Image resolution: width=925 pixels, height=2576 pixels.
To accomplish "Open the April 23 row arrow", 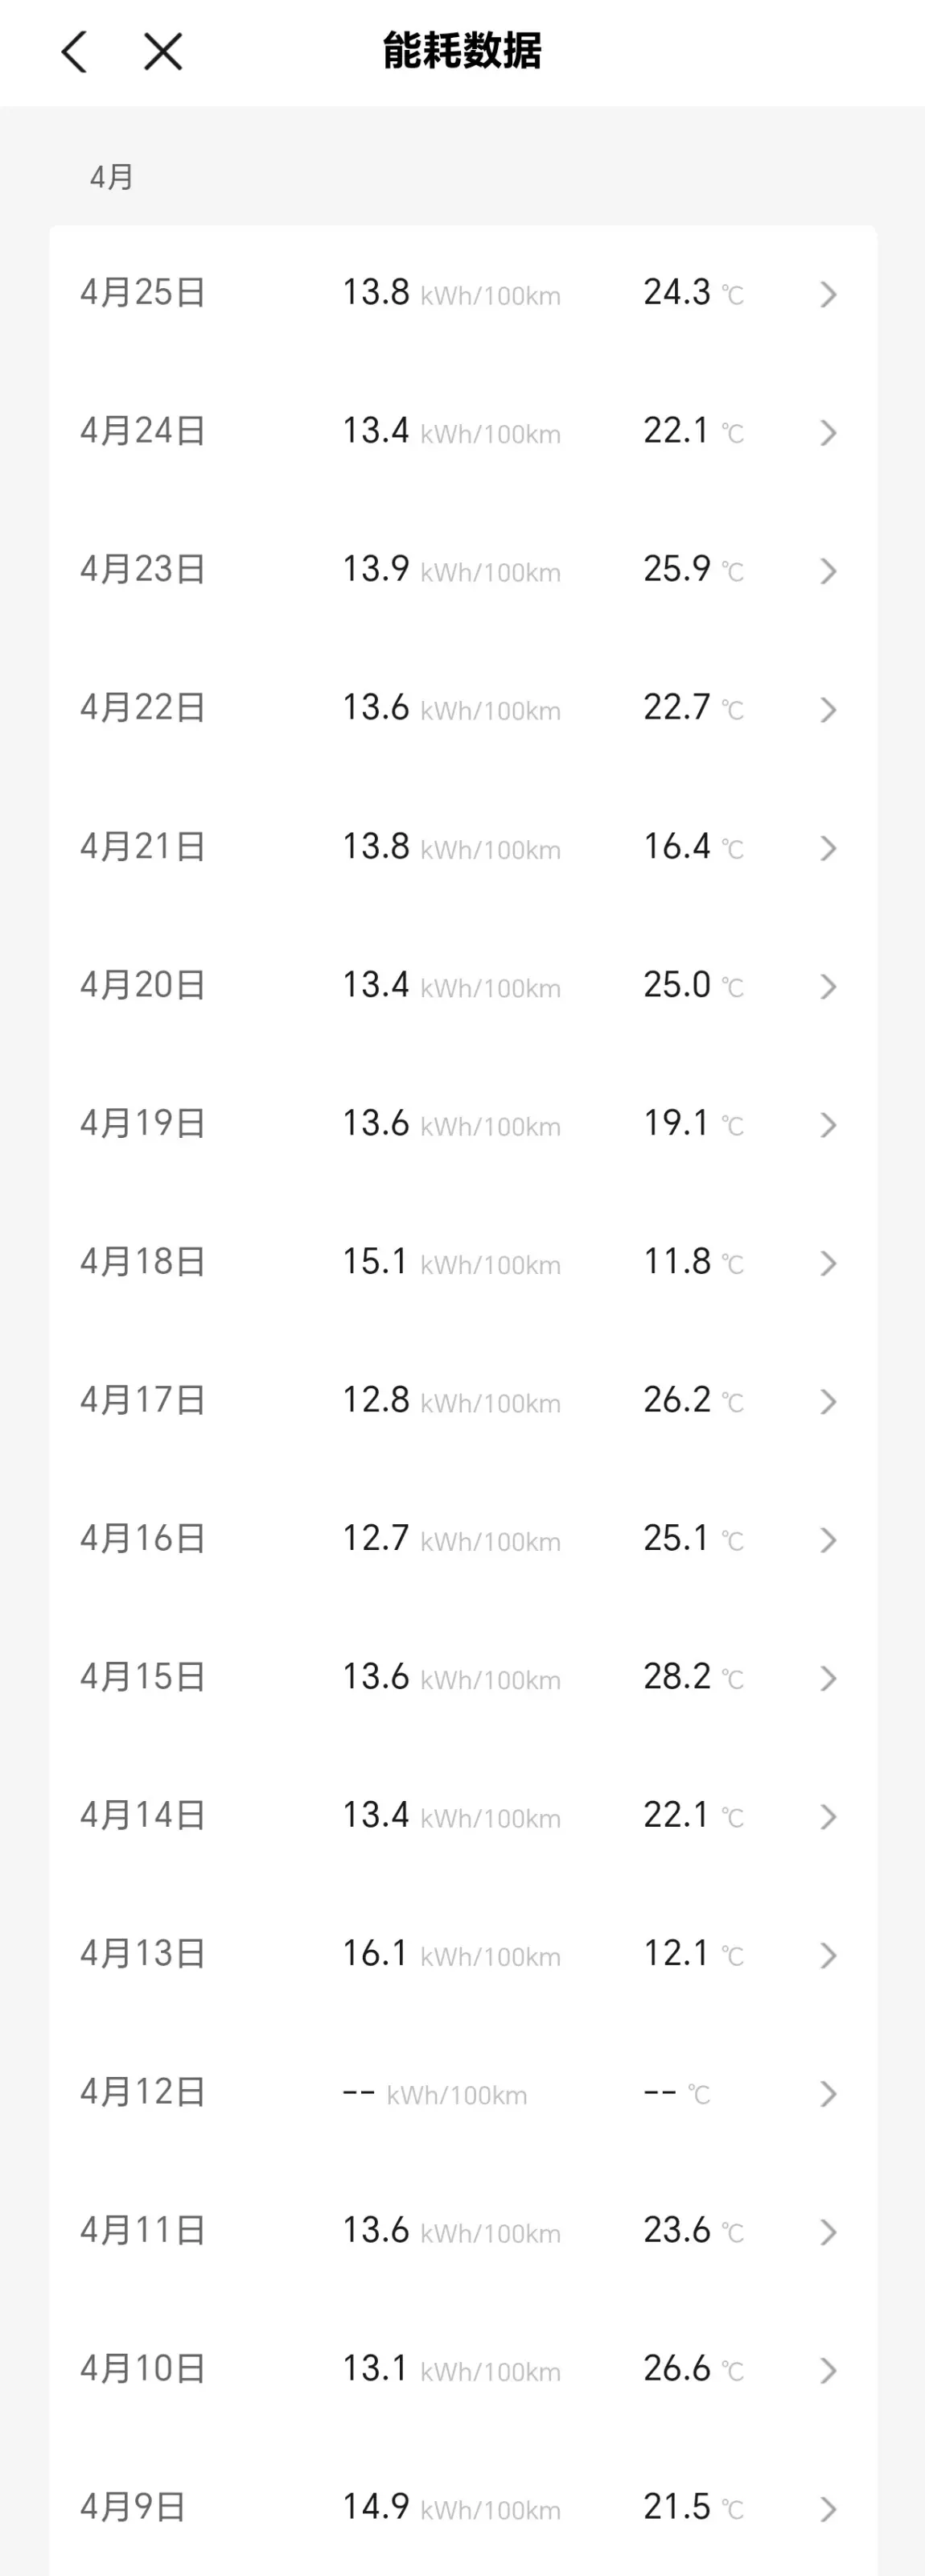I will [x=828, y=571].
